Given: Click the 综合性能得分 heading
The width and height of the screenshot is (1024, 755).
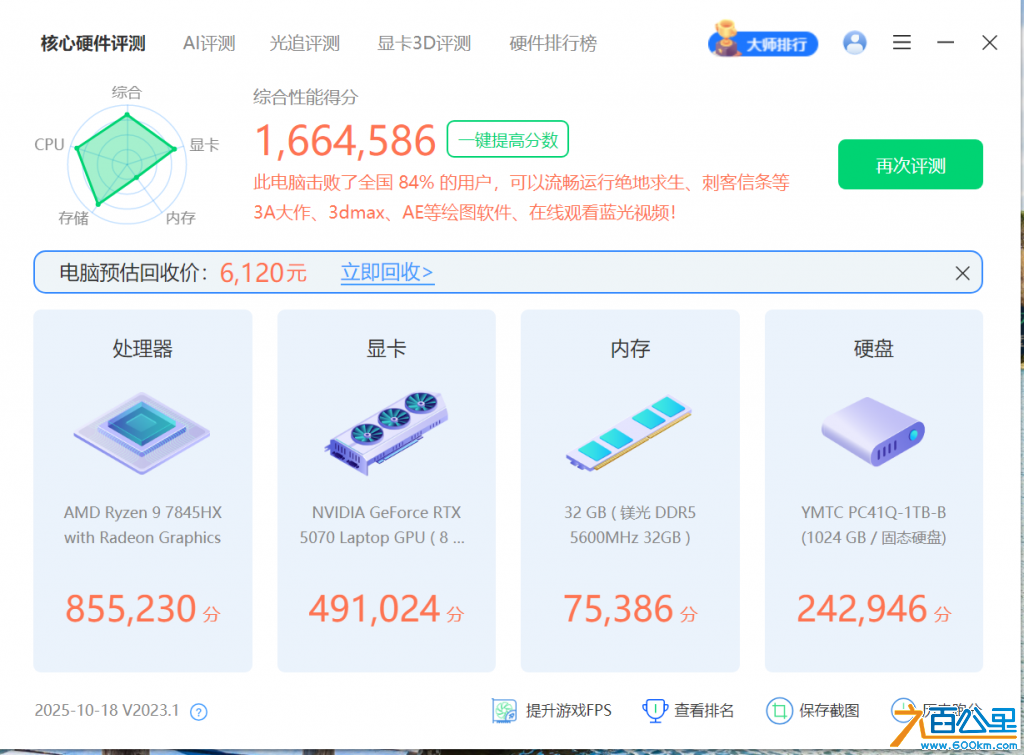Looking at the screenshot, I should (x=306, y=97).
